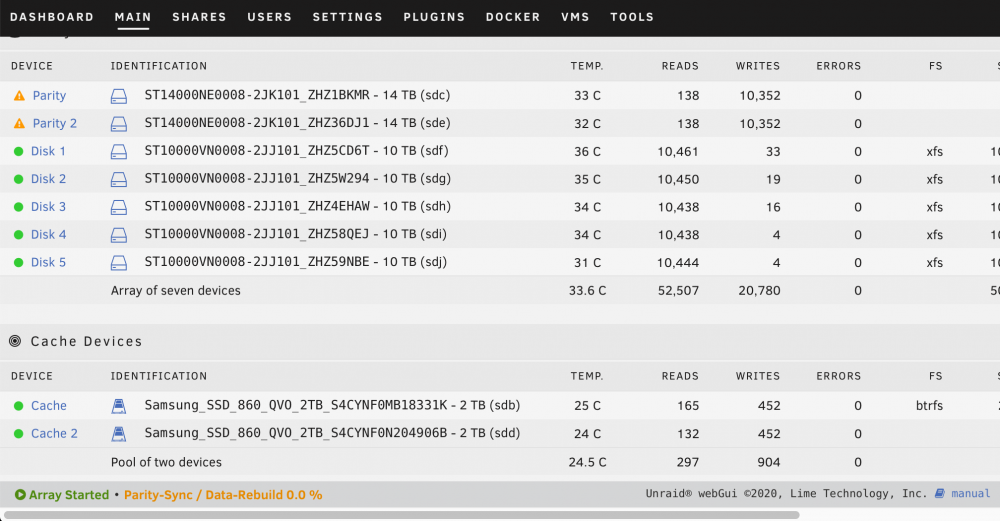This screenshot has width=1000, height=521.
Task: Open the Docker tab
Action: [513, 17]
